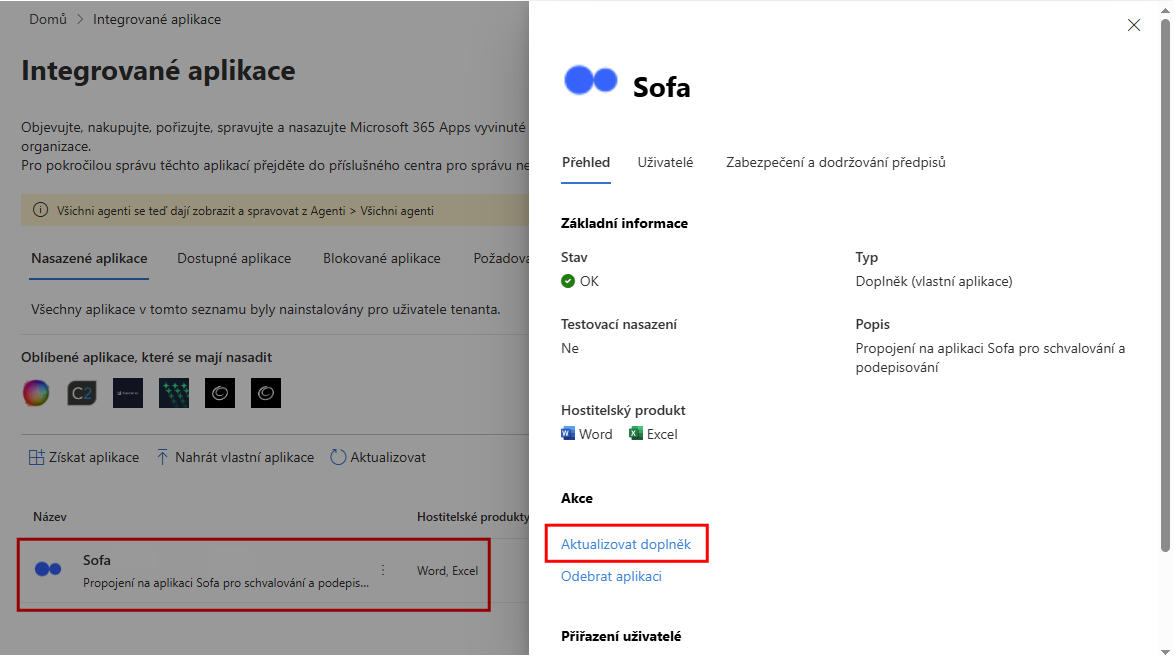Open Zabezpečení a dodržování předpisů tab
The width and height of the screenshot is (1176, 660).
835,162
